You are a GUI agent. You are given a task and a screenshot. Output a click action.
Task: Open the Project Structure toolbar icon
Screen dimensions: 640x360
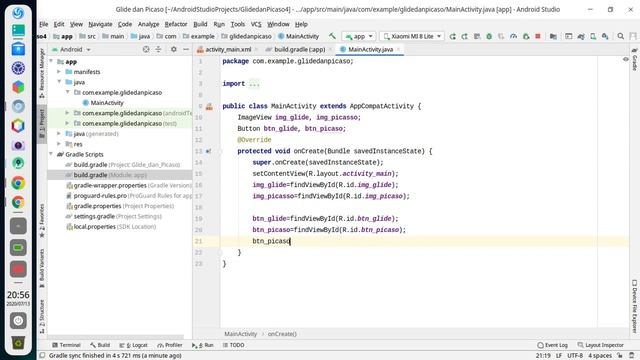[x=553, y=36]
